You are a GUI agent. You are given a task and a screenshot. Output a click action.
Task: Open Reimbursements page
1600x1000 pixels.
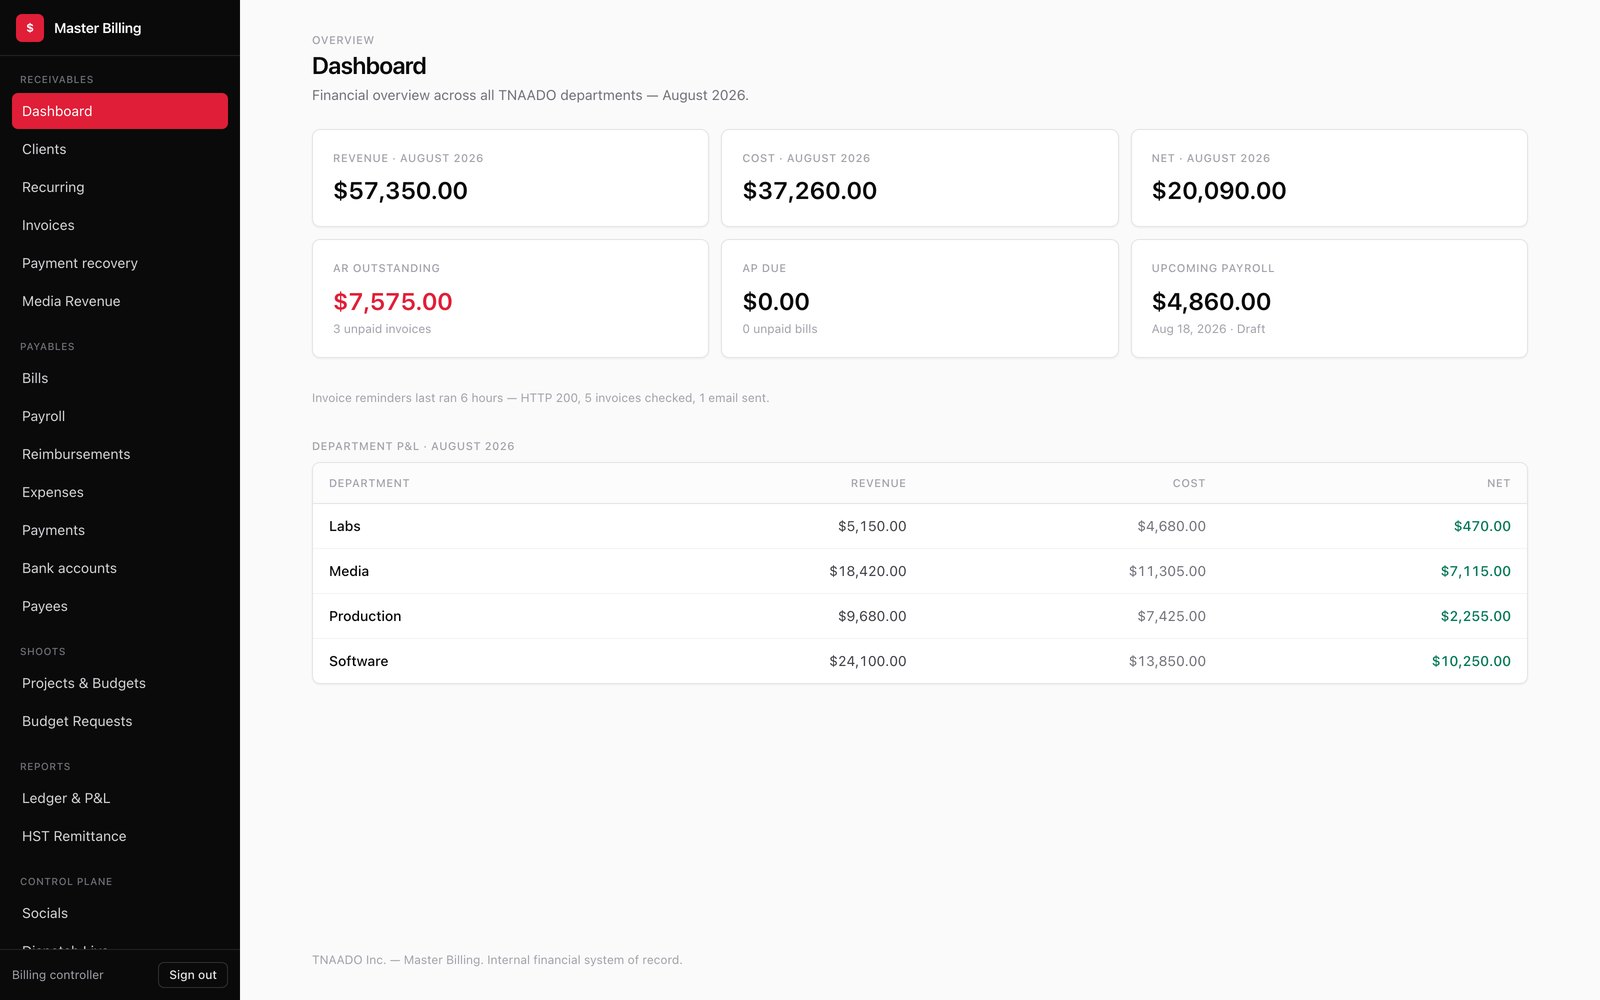pyautogui.click(x=120, y=454)
